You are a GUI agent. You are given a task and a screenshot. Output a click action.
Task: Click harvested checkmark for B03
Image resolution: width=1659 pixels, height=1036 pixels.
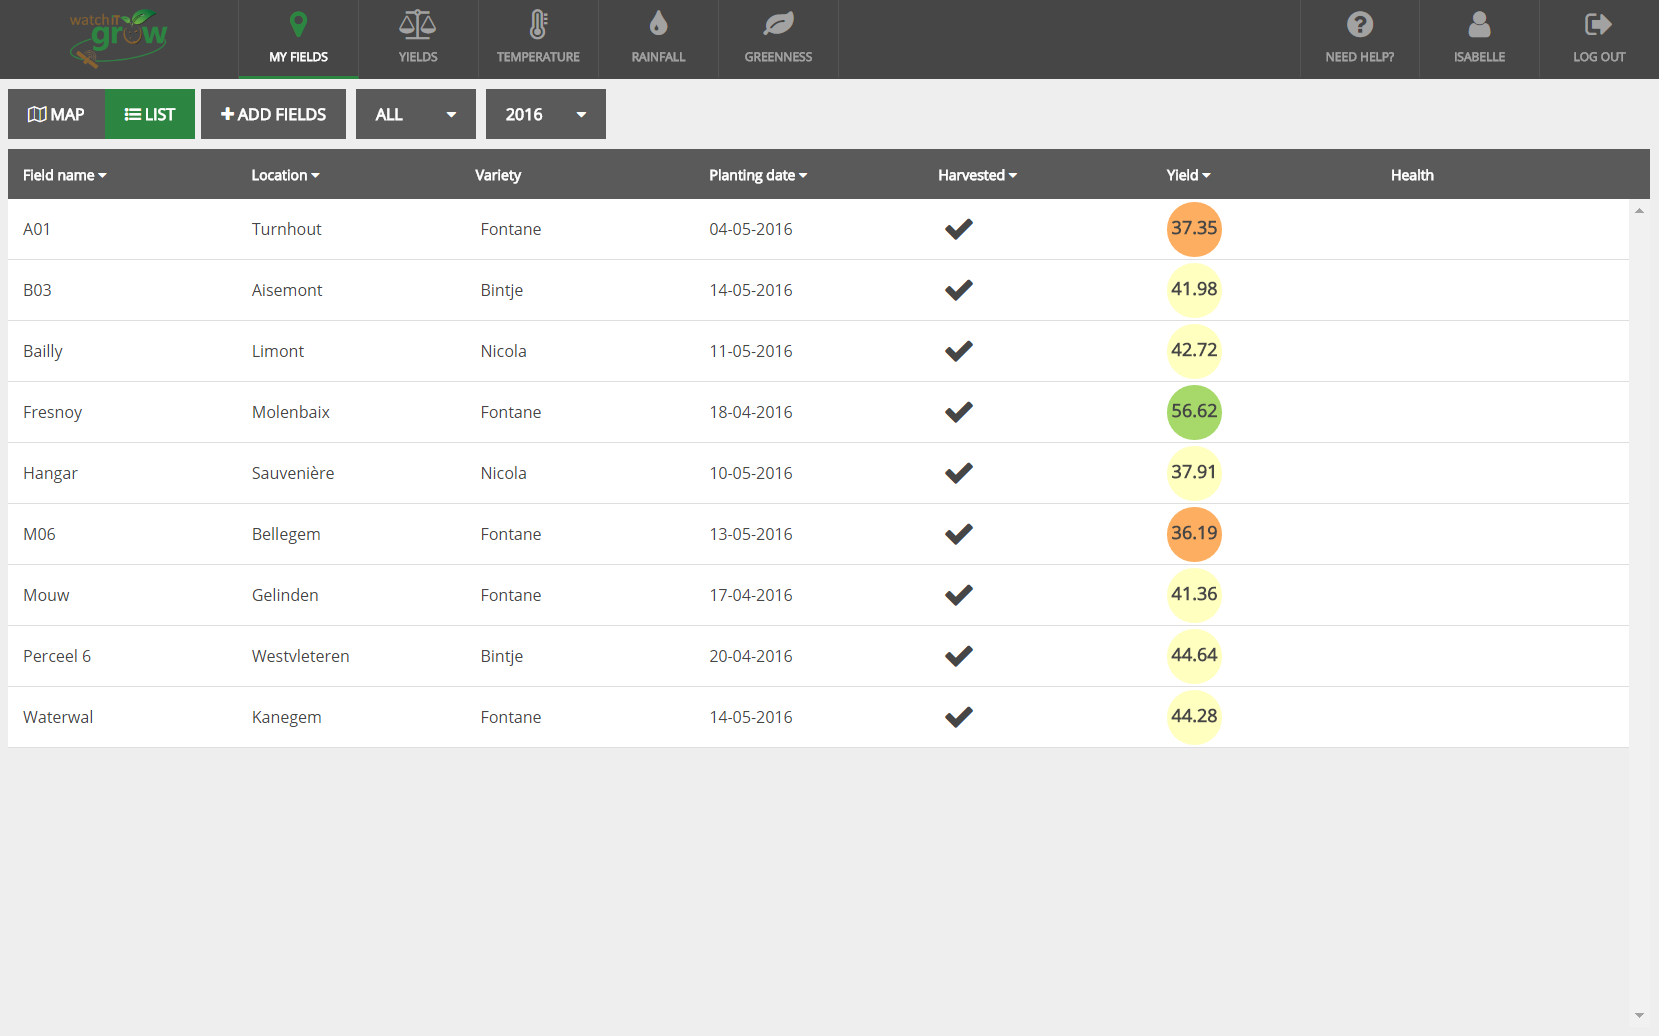point(959,290)
